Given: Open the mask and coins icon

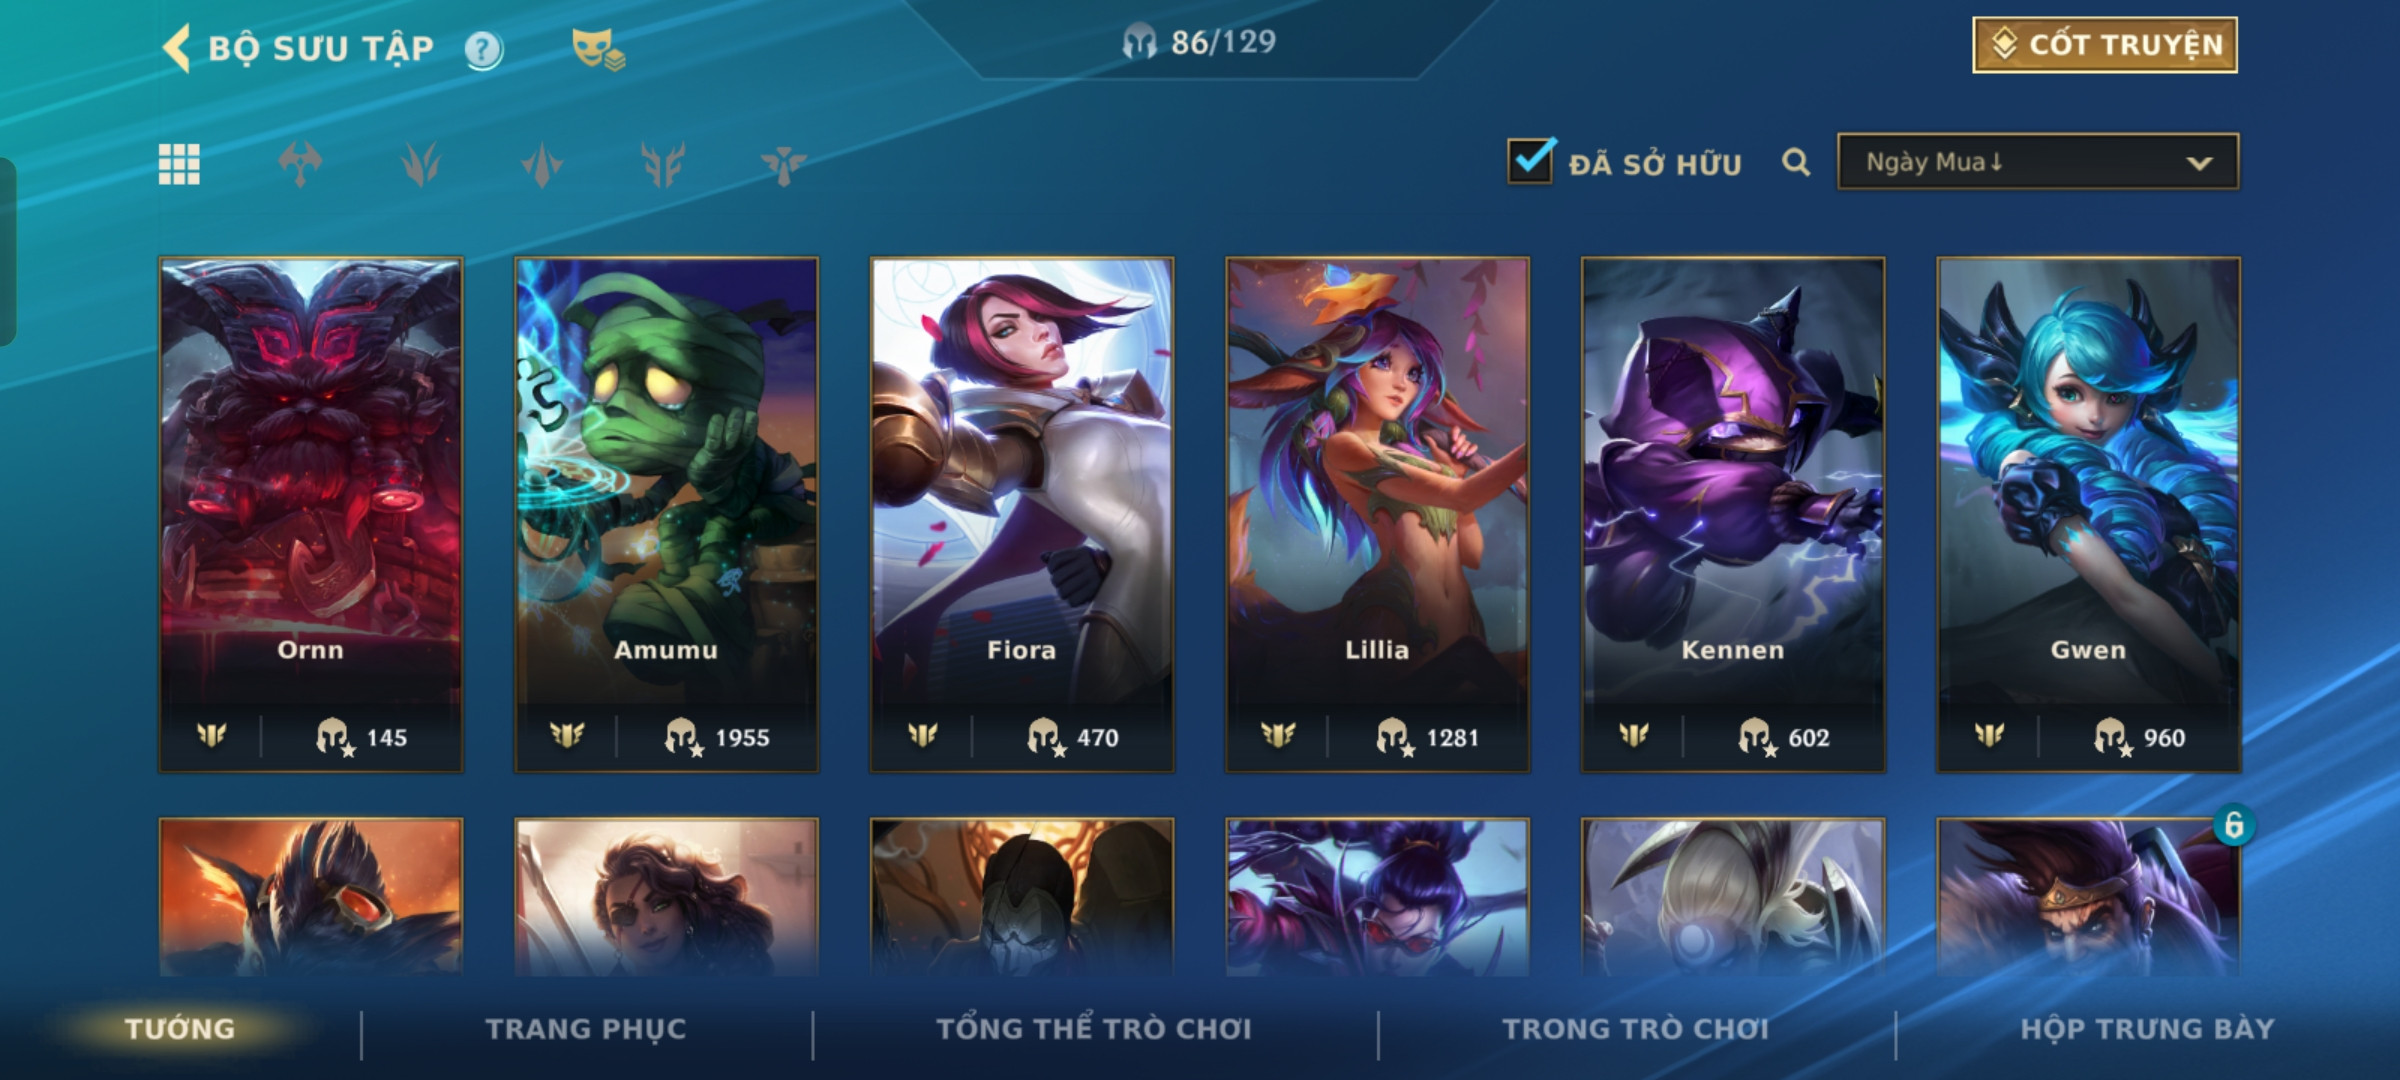Looking at the screenshot, I should (597, 49).
